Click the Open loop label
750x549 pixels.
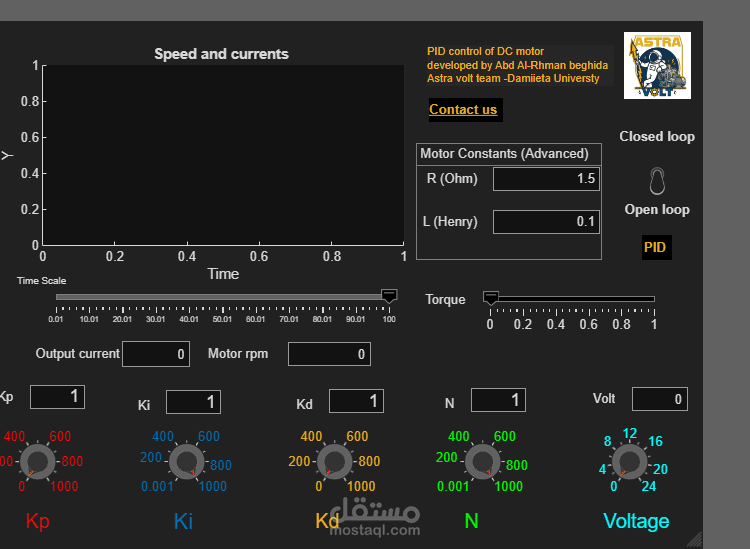coord(657,209)
